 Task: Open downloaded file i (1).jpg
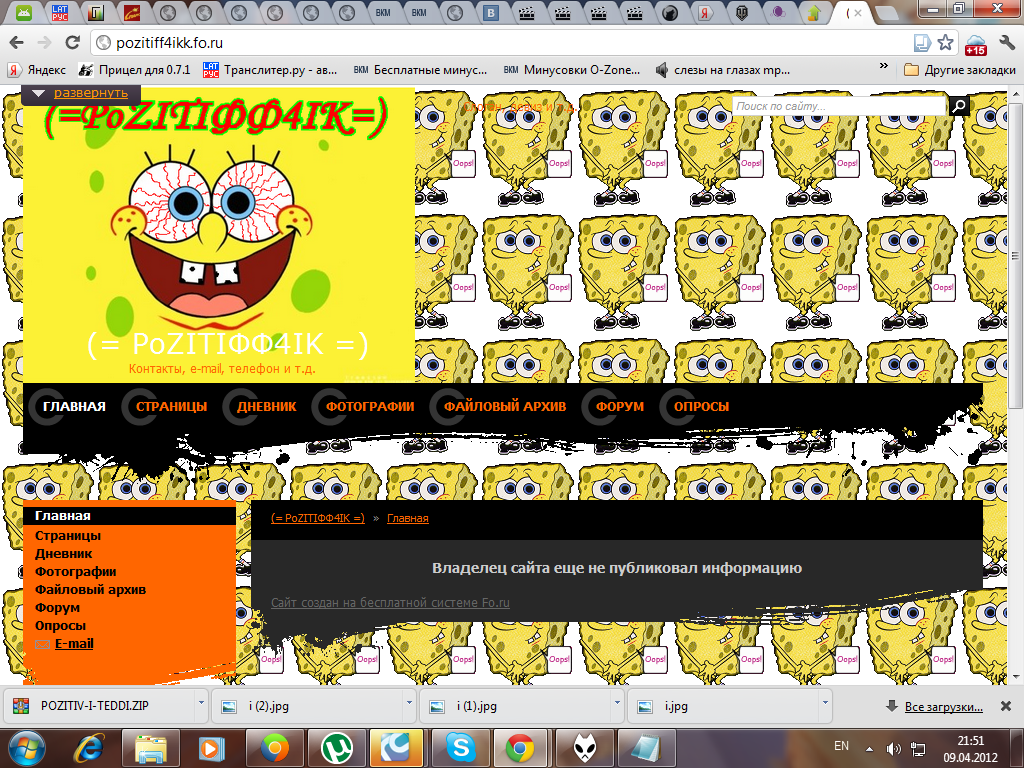(477, 706)
